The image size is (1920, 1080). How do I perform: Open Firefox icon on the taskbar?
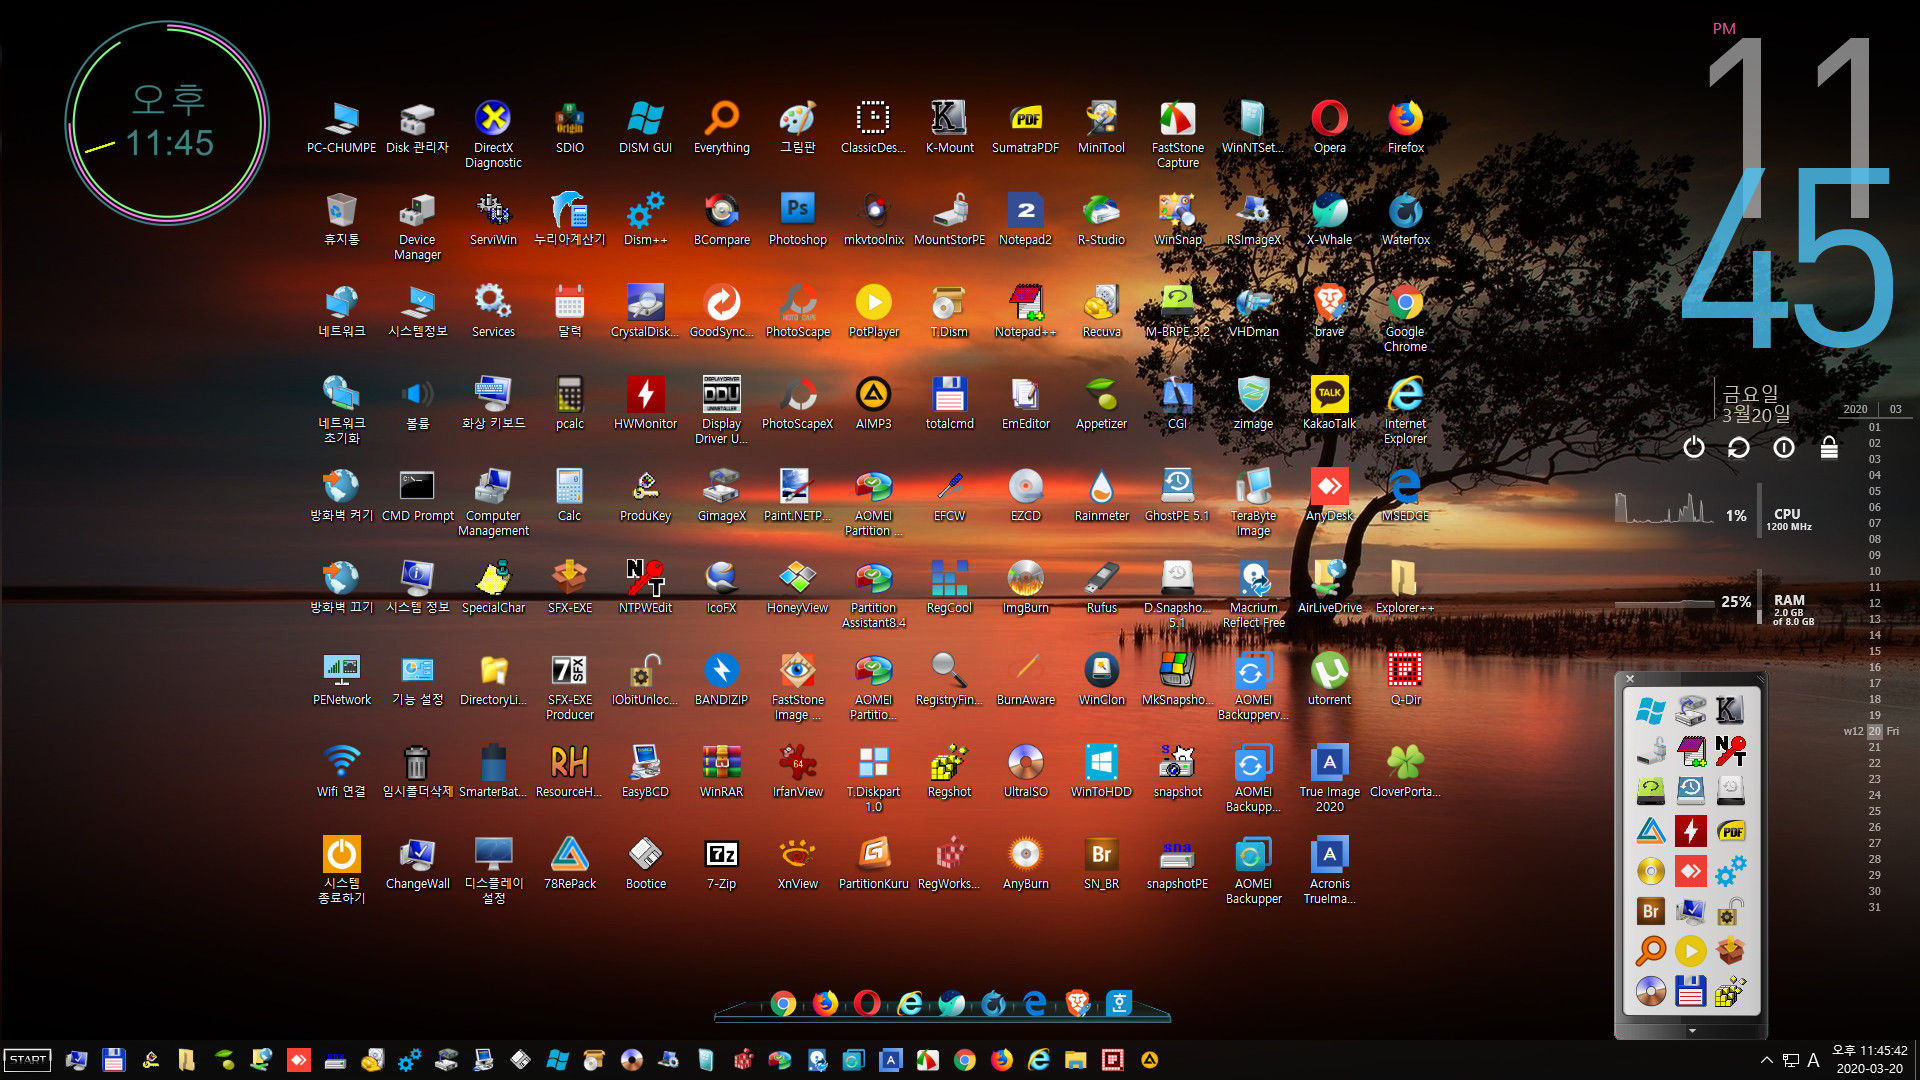click(1001, 1060)
